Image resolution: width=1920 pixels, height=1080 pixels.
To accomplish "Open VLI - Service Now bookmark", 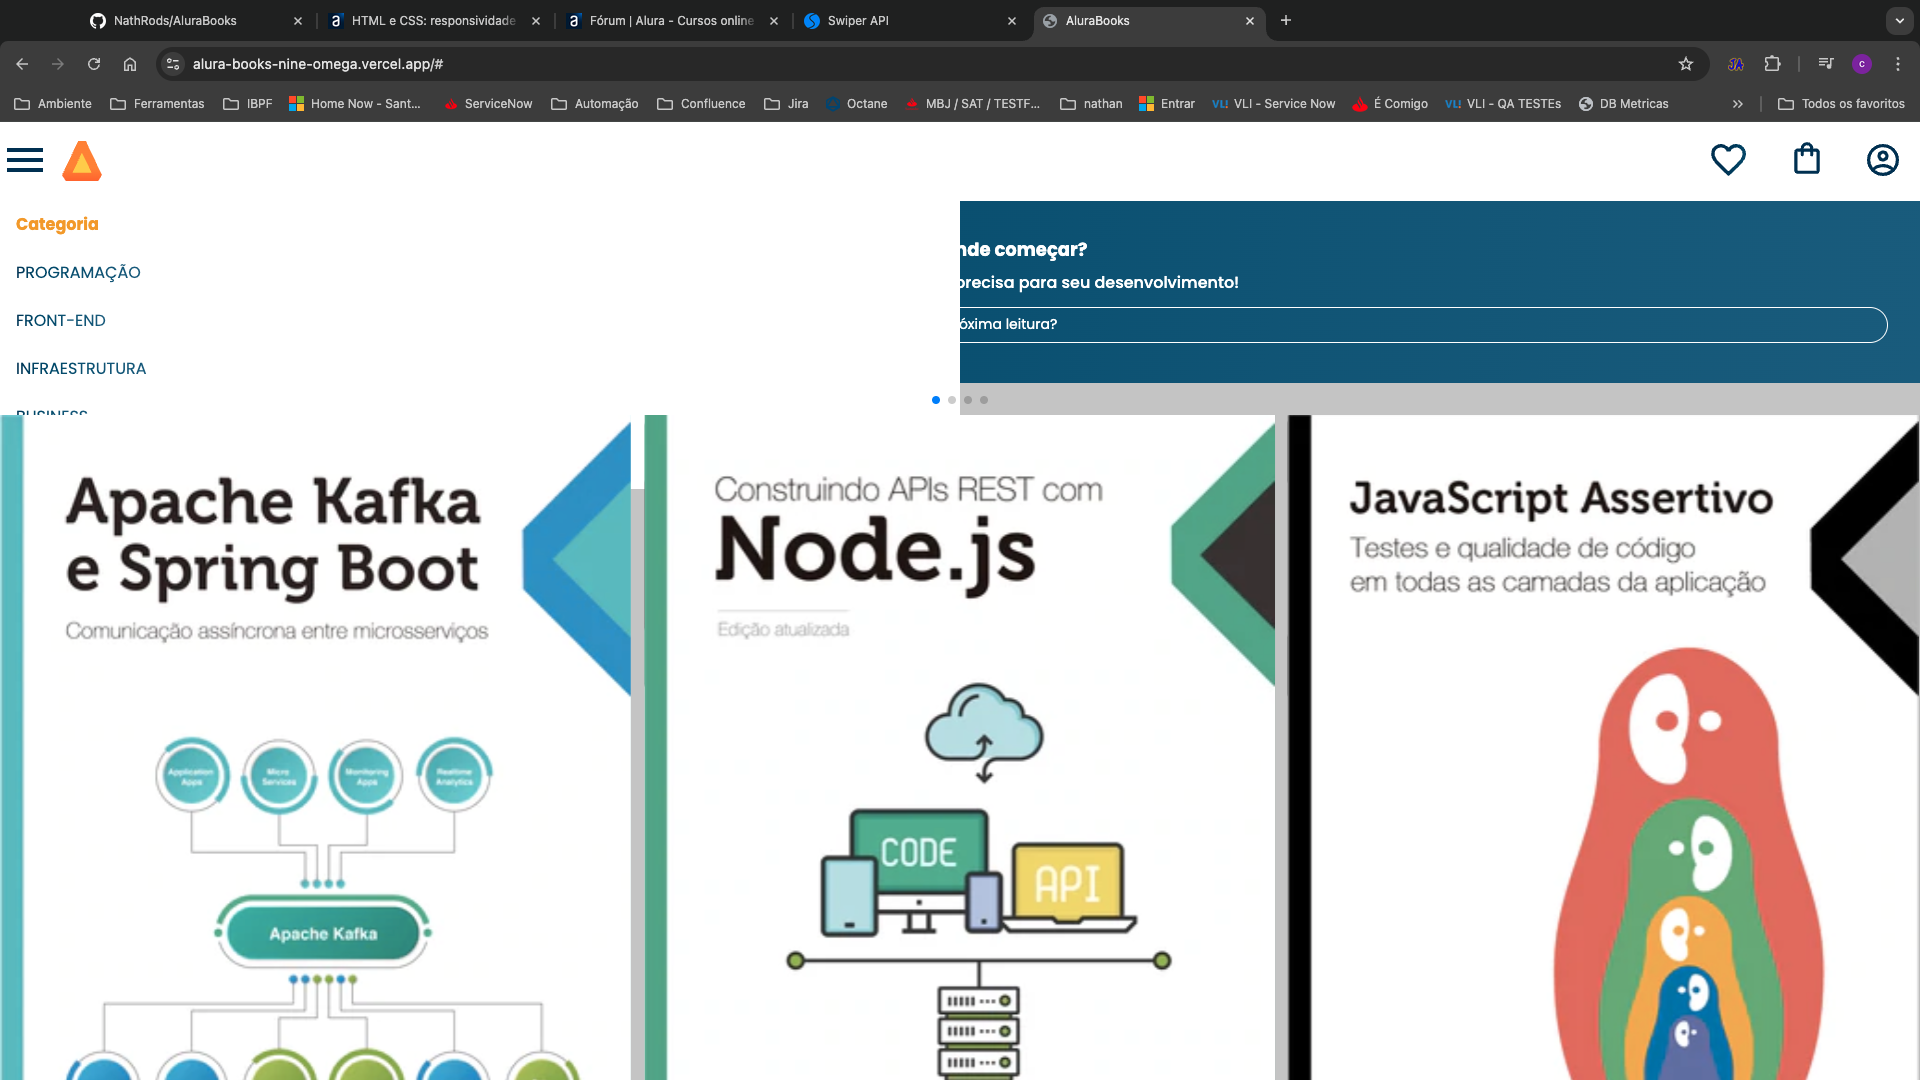I will 1273,104.
